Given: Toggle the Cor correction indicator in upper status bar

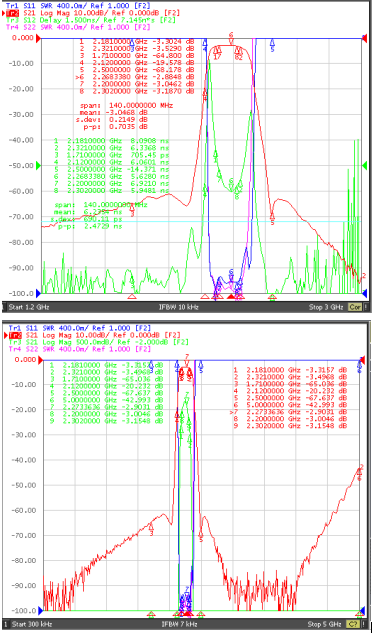Looking at the screenshot, I should (x=355, y=307).
